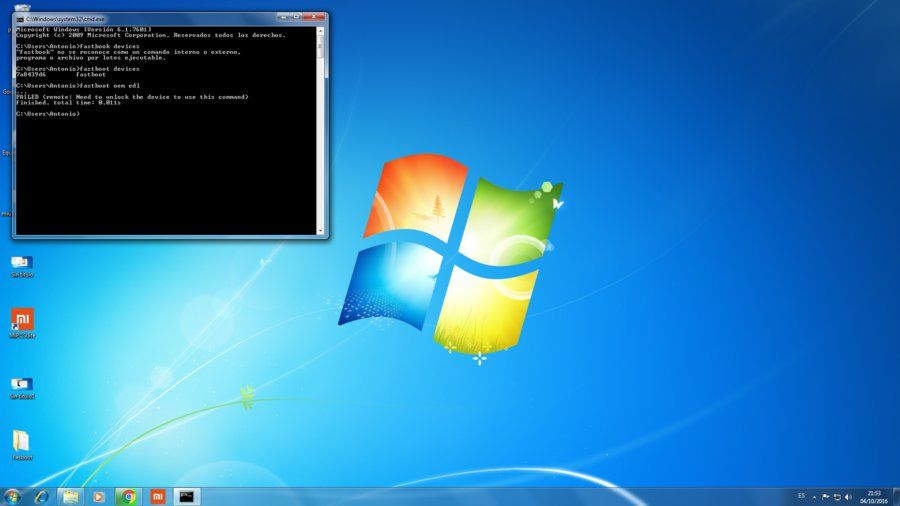Click the 'programa o archivo por lotes ejecutable' line
The height and width of the screenshot is (506, 900).
pyautogui.click(x=91, y=58)
